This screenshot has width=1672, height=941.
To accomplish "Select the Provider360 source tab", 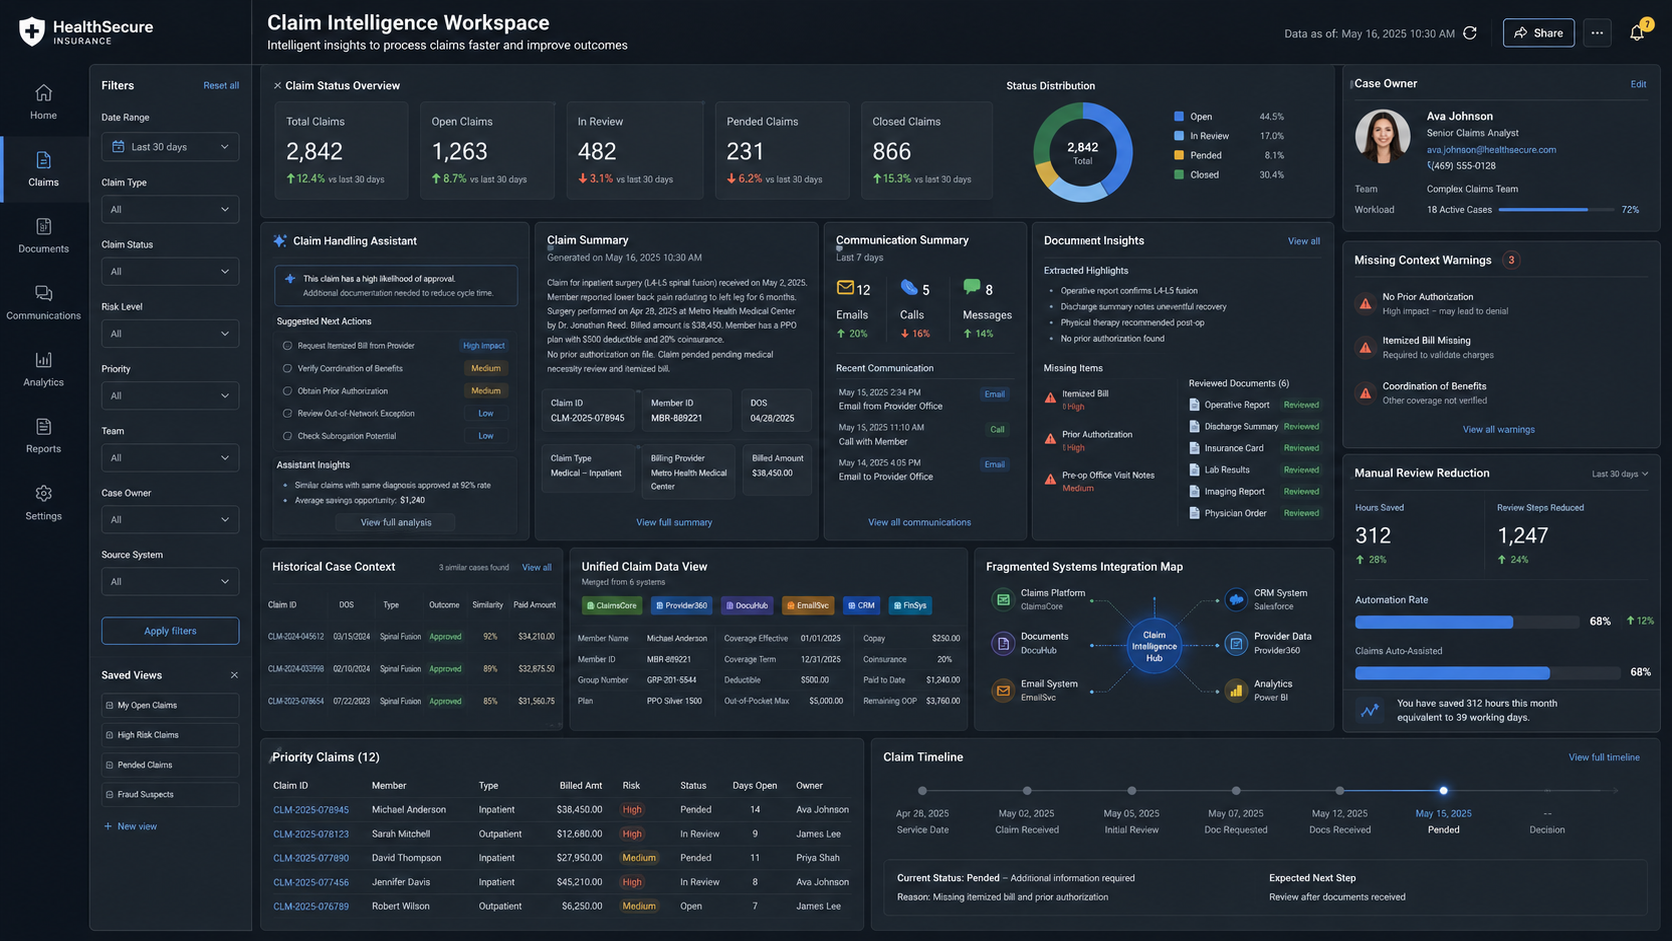I will pyautogui.click(x=681, y=605).
